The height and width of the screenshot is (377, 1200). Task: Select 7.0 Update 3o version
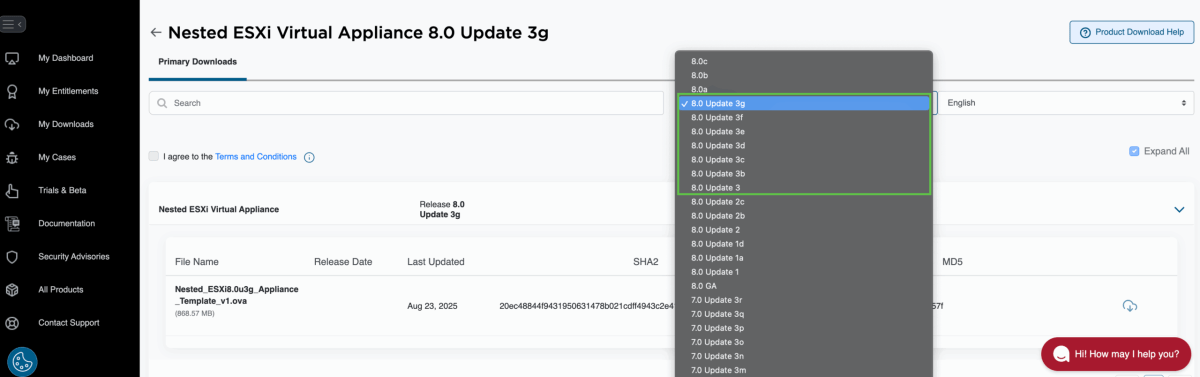tap(804, 341)
